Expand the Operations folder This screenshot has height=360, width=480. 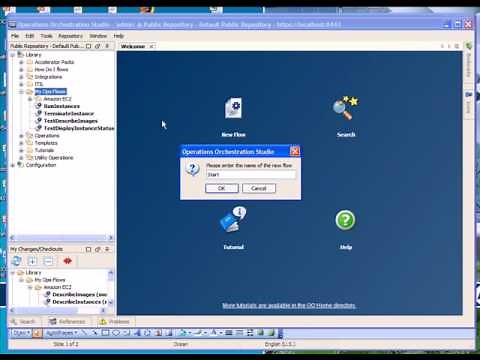[x=21, y=136]
